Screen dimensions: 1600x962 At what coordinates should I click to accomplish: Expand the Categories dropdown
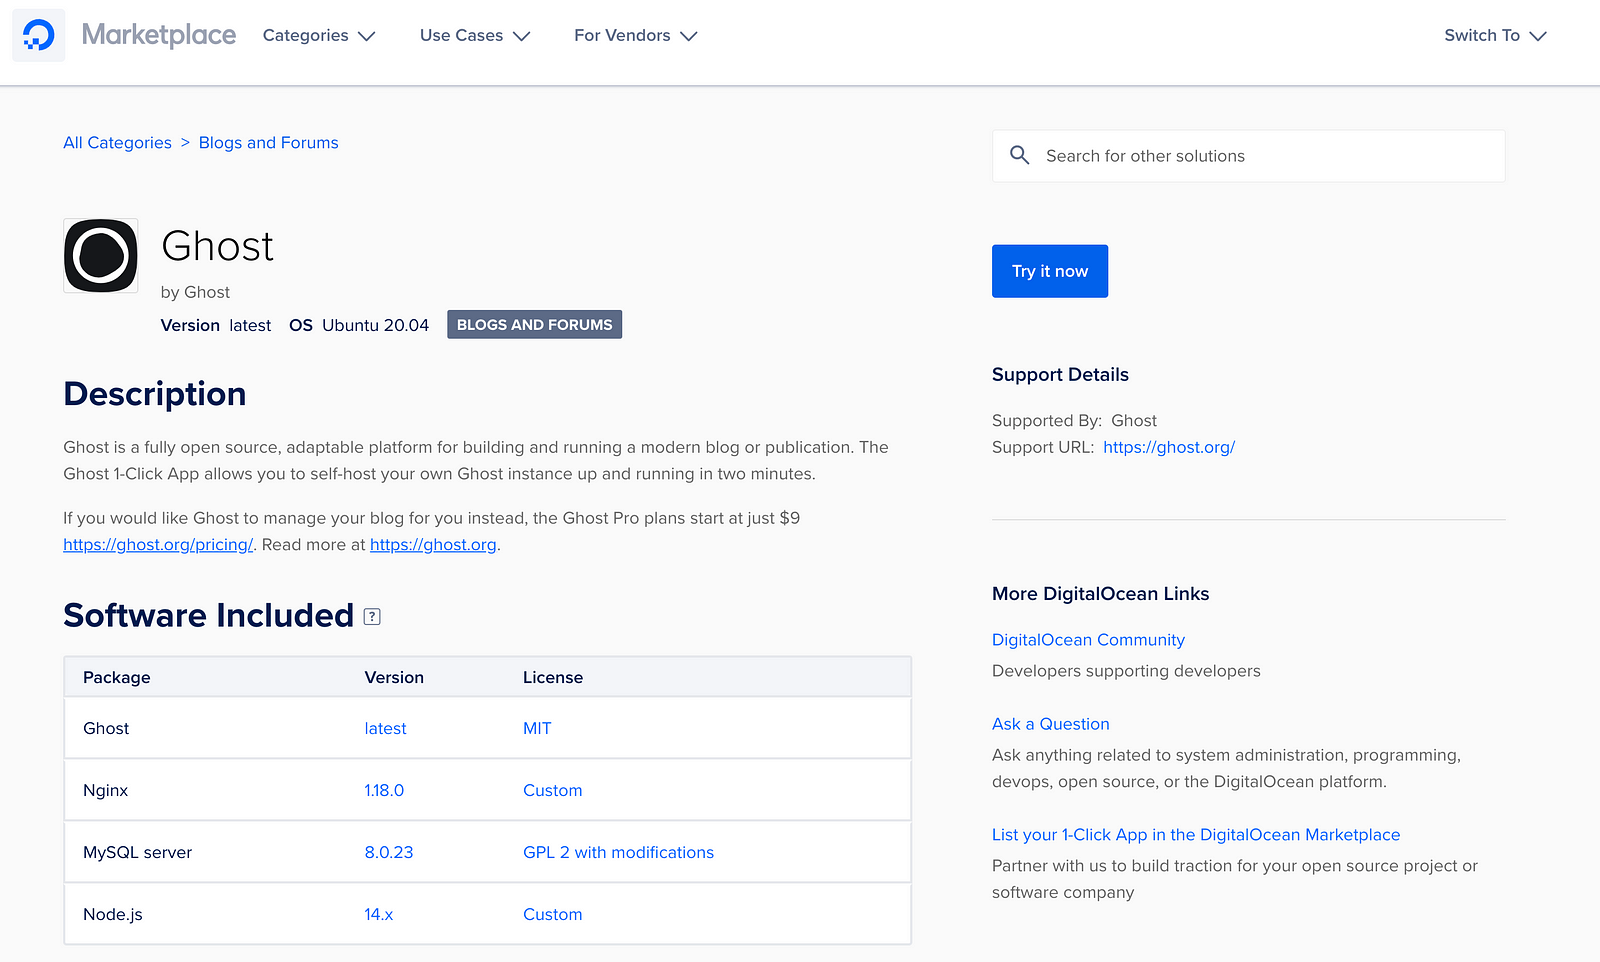click(319, 36)
